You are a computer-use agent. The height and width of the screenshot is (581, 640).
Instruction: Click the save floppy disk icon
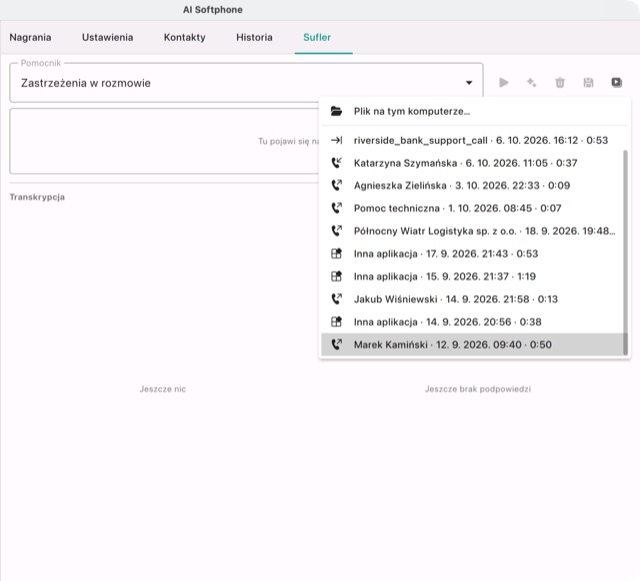pyautogui.click(x=588, y=83)
